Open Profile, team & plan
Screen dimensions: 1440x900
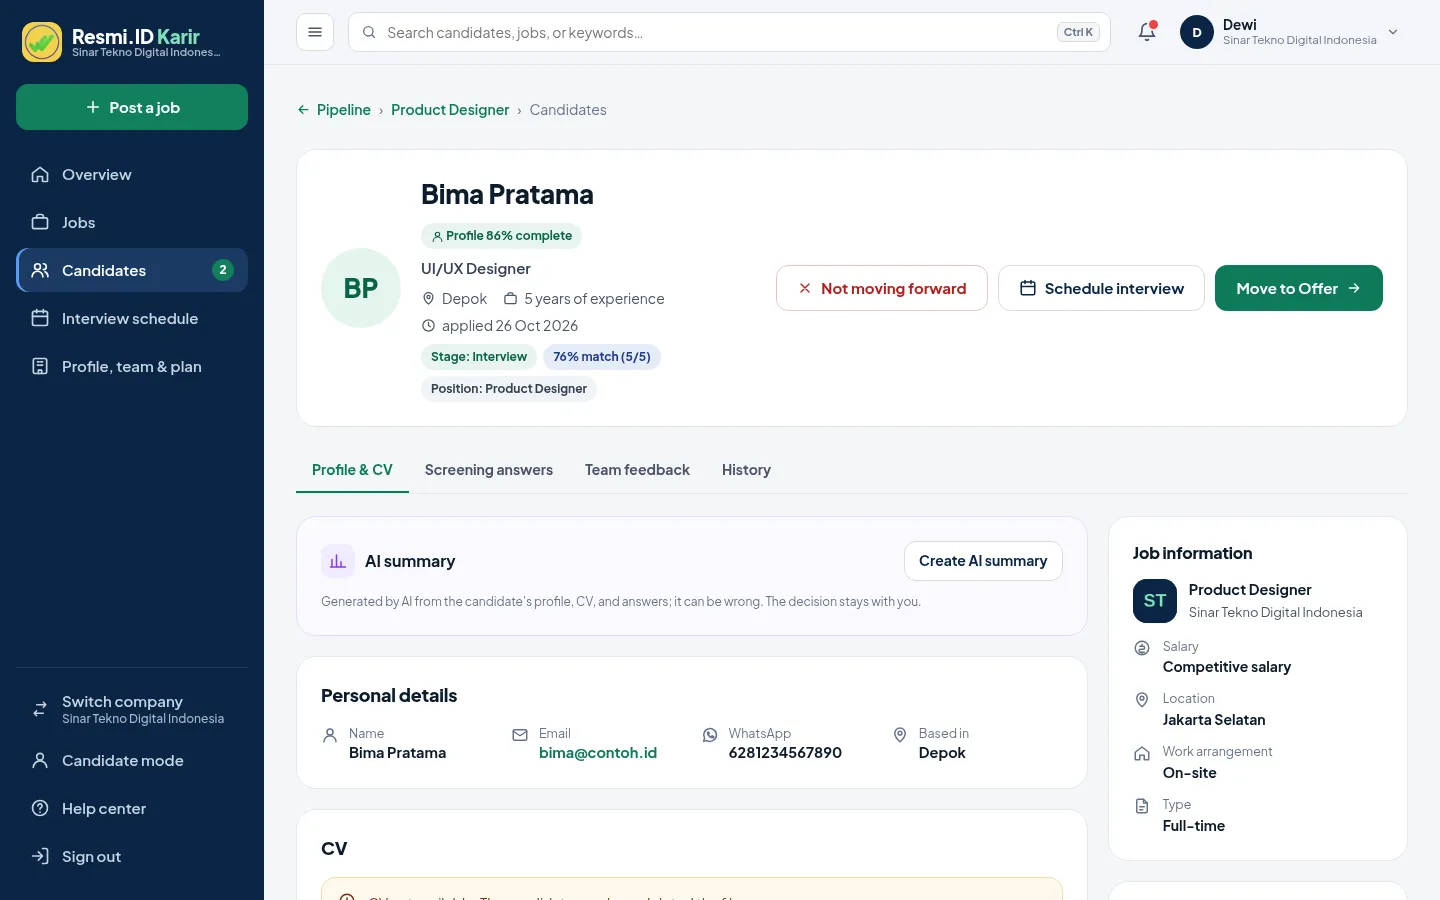click(132, 367)
